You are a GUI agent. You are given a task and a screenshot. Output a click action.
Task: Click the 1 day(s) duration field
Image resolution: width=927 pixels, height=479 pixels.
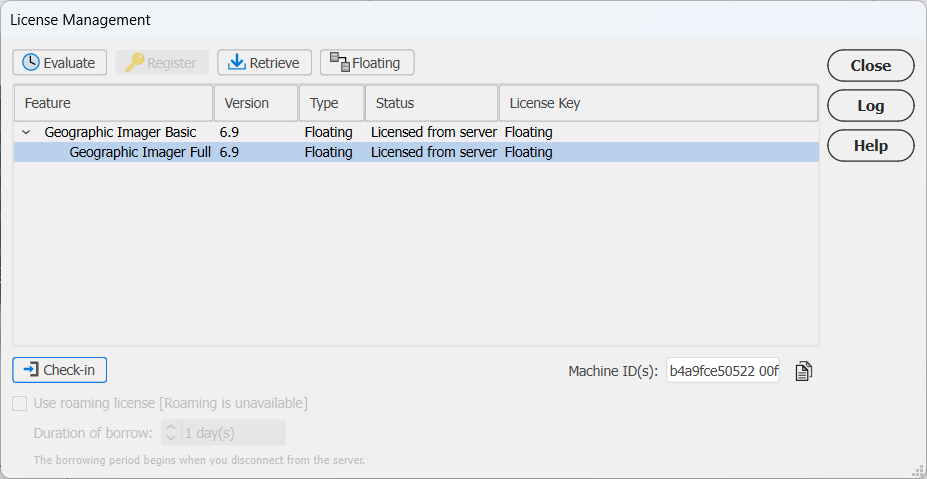point(233,433)
